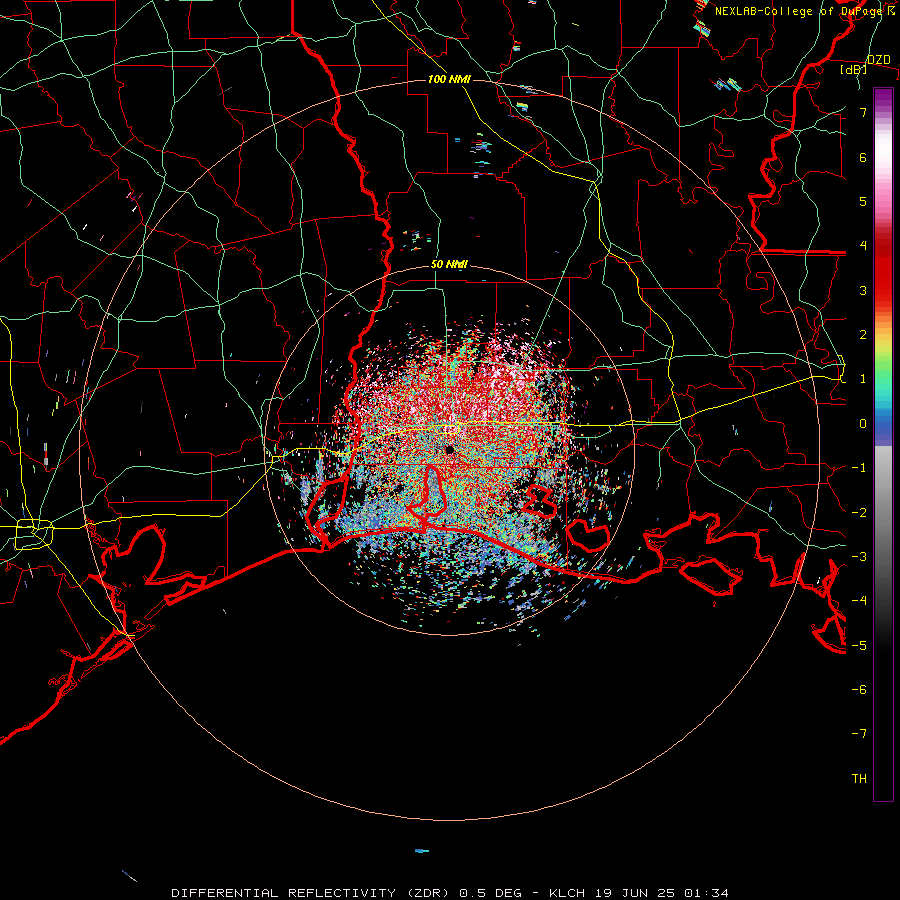Click the 100 NMI range ring label
900x900 pixels.
449,79
